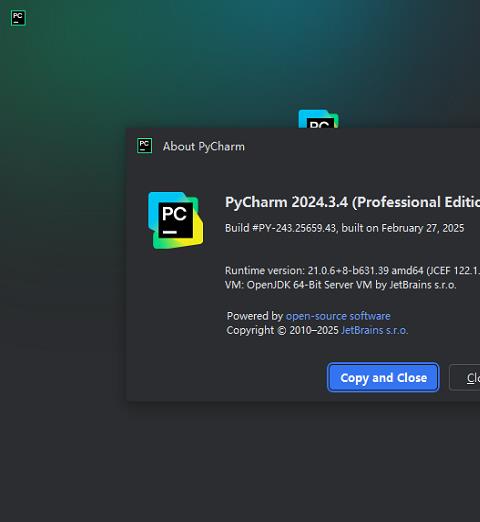Viewport: 480px width, 522px height.
Task: Click the 'PyCharm 2024.3.4' heading text
Action: (x=352, y=202)
